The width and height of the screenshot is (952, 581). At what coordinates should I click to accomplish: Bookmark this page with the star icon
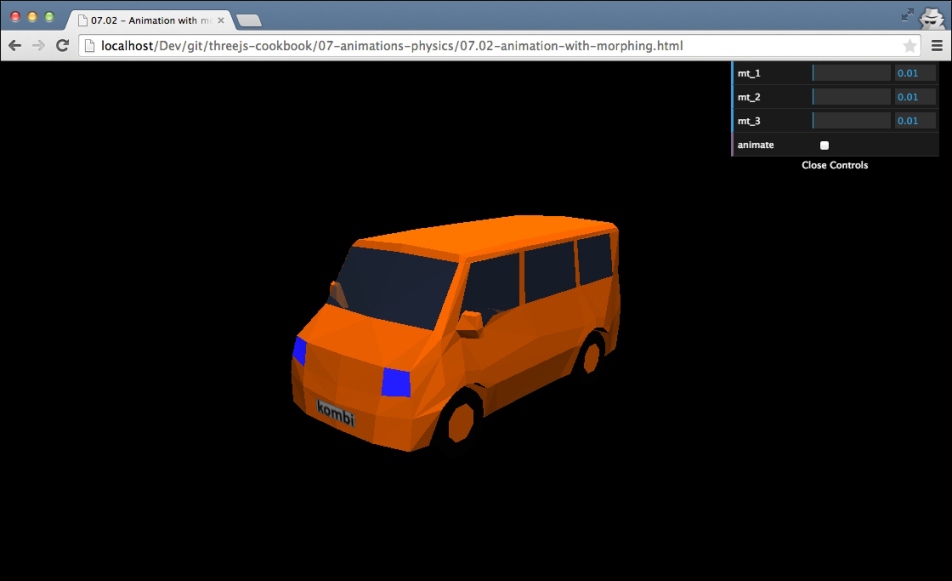pos(910,46)
